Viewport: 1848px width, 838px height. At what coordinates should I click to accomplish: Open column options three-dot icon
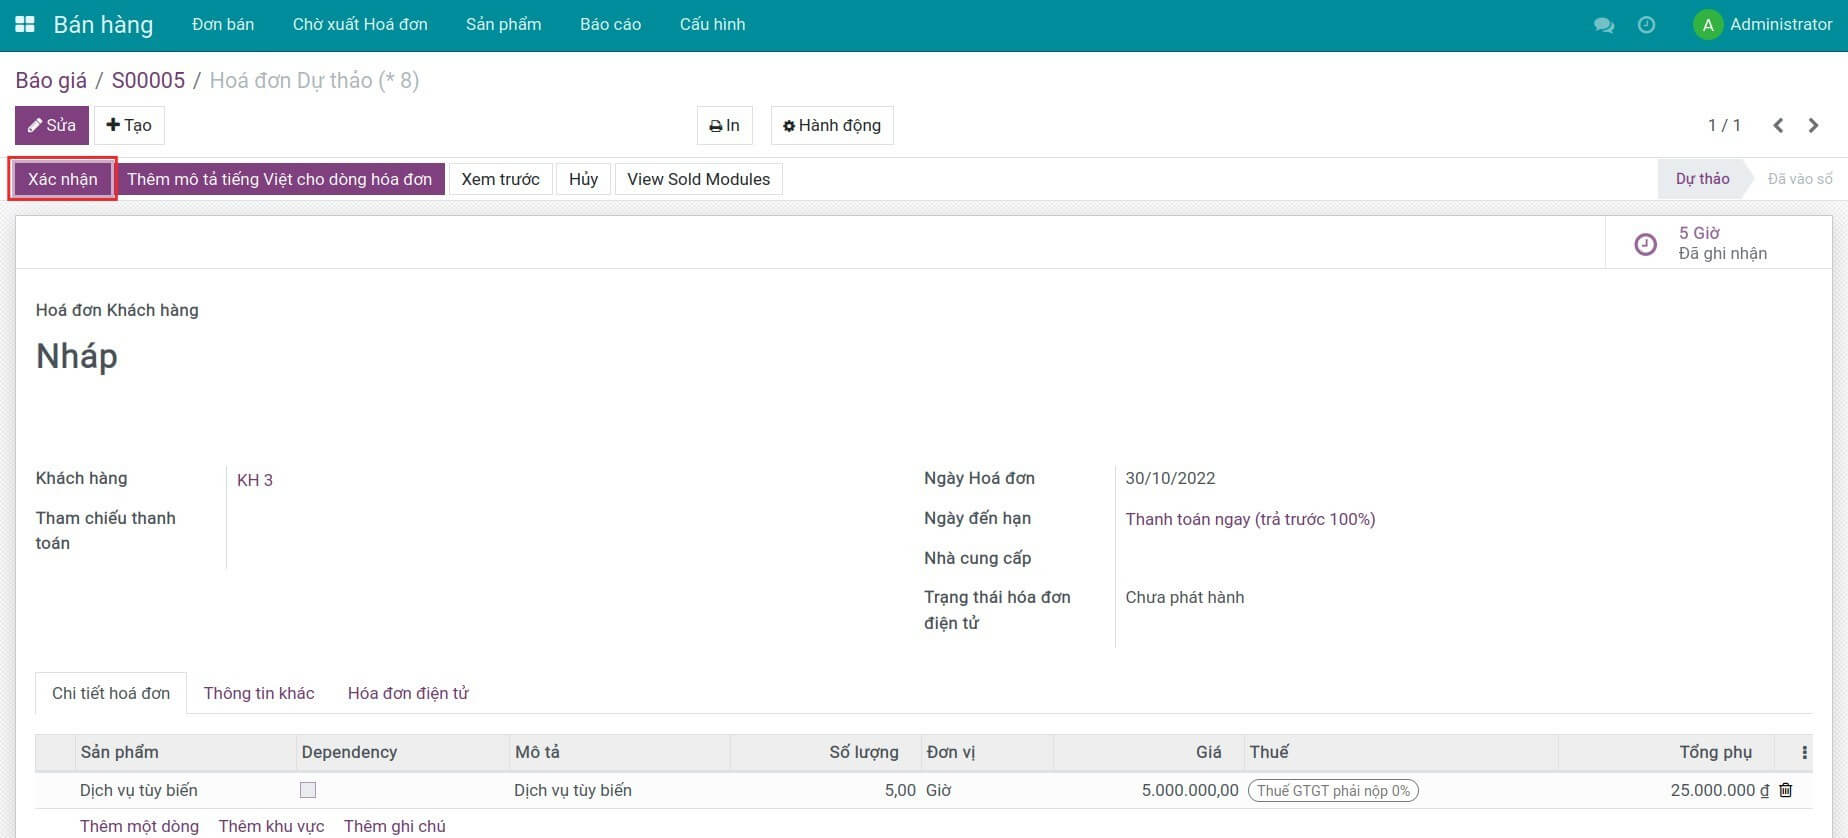[1804, 752]
